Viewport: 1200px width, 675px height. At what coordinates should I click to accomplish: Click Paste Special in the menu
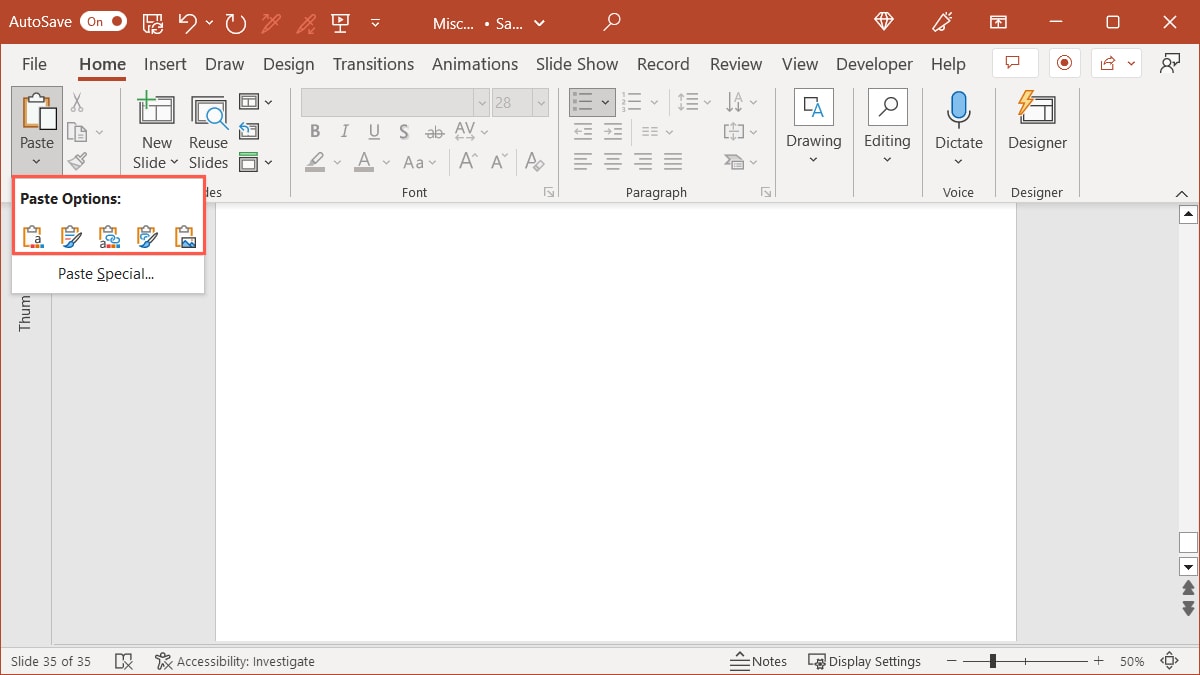click(x=106, y=273)
